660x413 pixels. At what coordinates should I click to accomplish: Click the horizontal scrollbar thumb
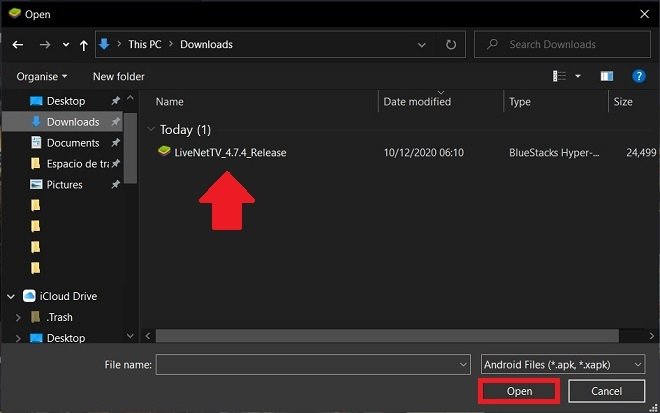[x=387, y=336]
